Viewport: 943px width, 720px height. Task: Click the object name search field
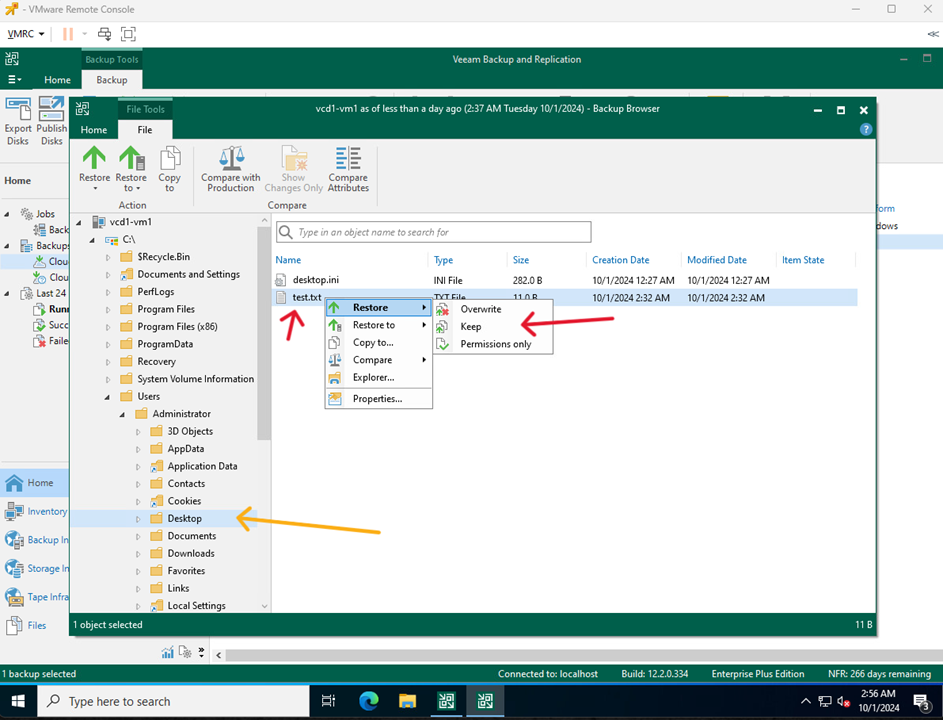[440, 232]
